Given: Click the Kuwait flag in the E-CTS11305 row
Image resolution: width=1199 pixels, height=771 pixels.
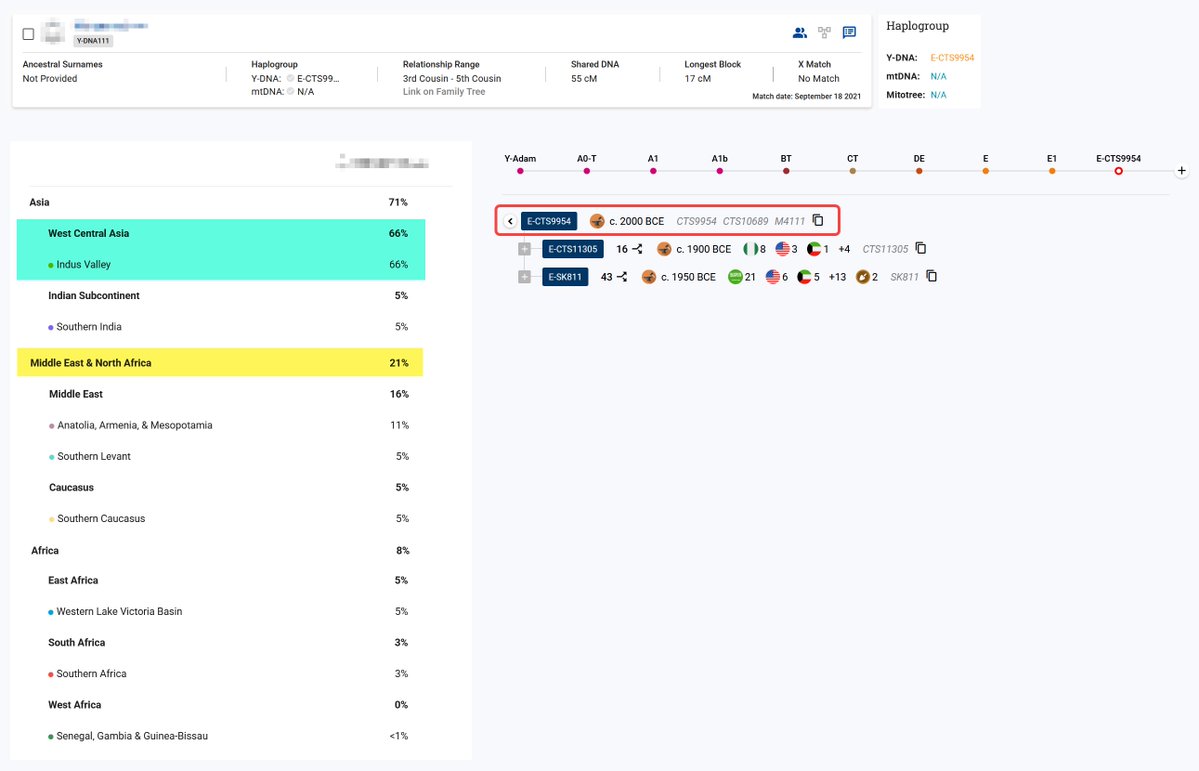Looking at the screenshot, I should click(814, 249).
